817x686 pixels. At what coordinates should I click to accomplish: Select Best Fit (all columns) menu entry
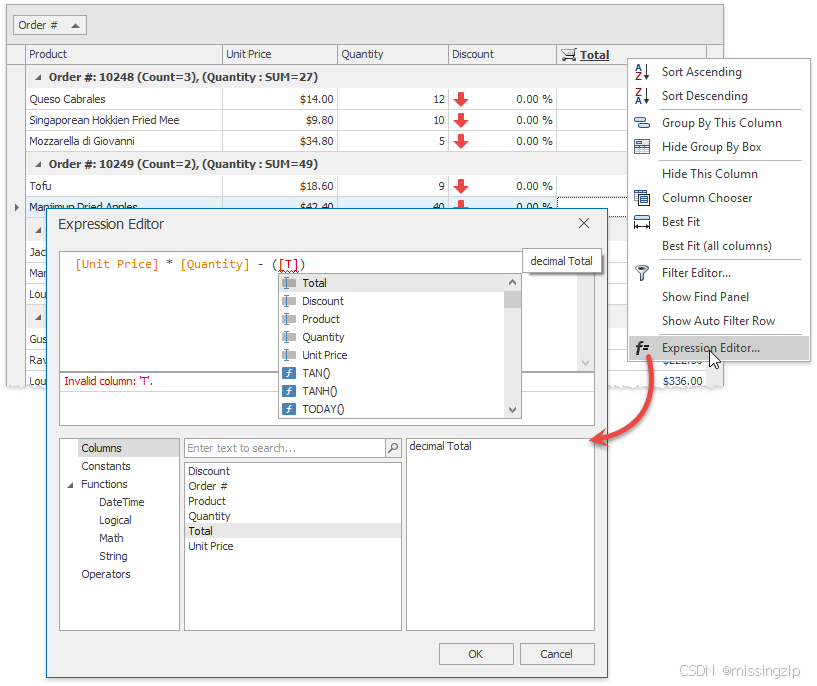click(716, 246)
